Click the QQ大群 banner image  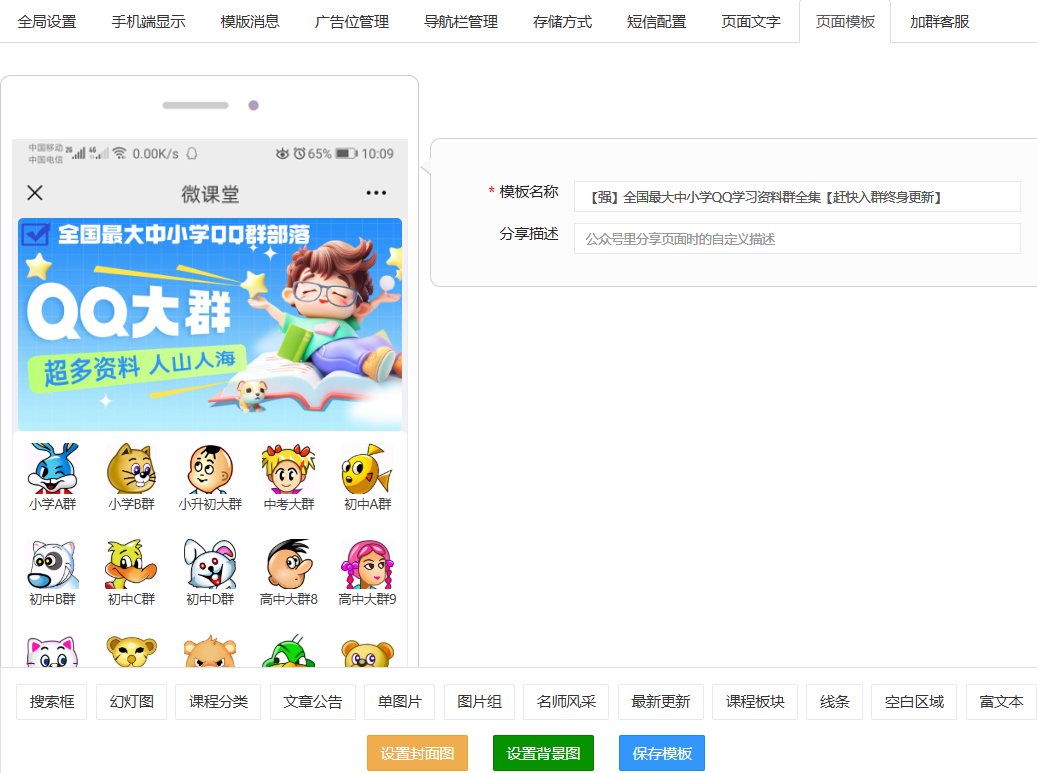210,324
